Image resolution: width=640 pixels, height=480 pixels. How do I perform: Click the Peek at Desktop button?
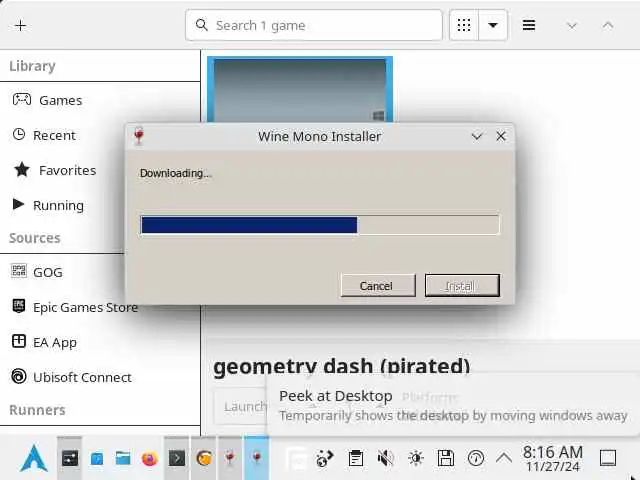(608, 458)
